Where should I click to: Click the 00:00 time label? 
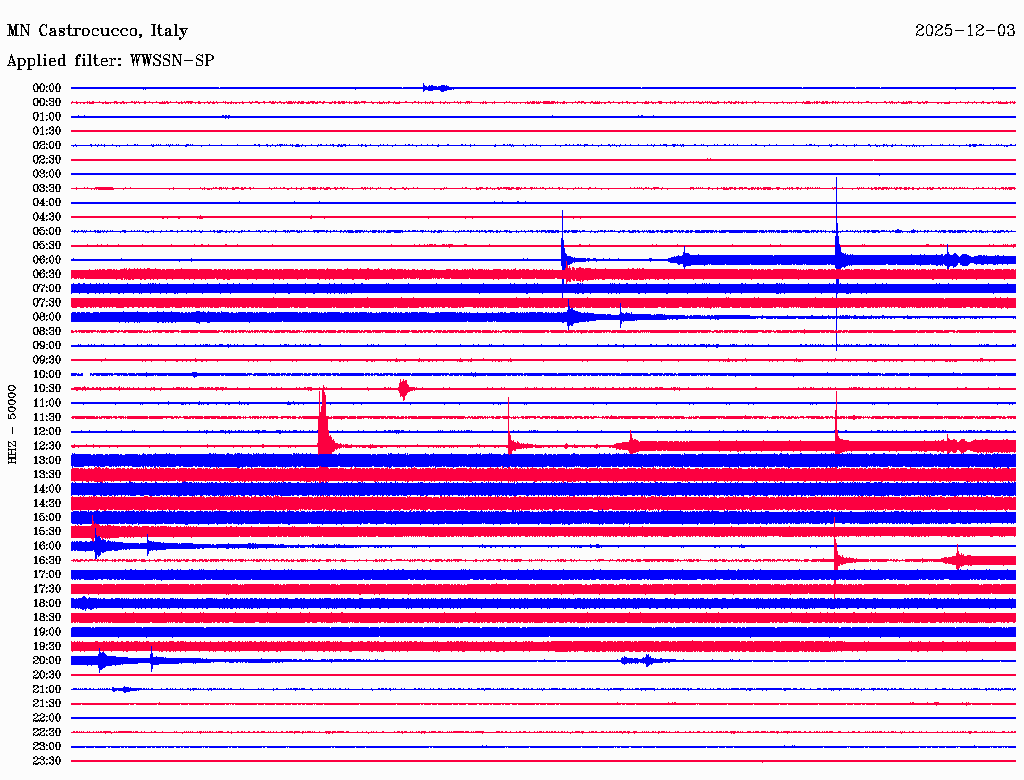coord(47,88)
